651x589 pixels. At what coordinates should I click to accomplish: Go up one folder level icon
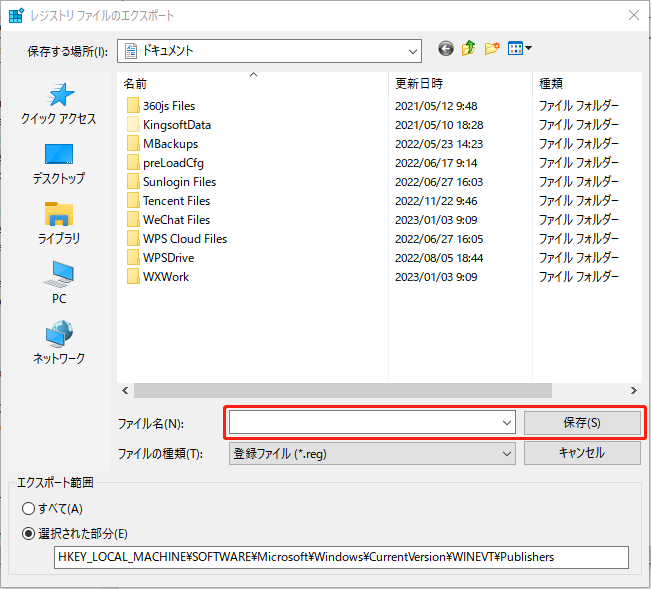tap(468, 49)
